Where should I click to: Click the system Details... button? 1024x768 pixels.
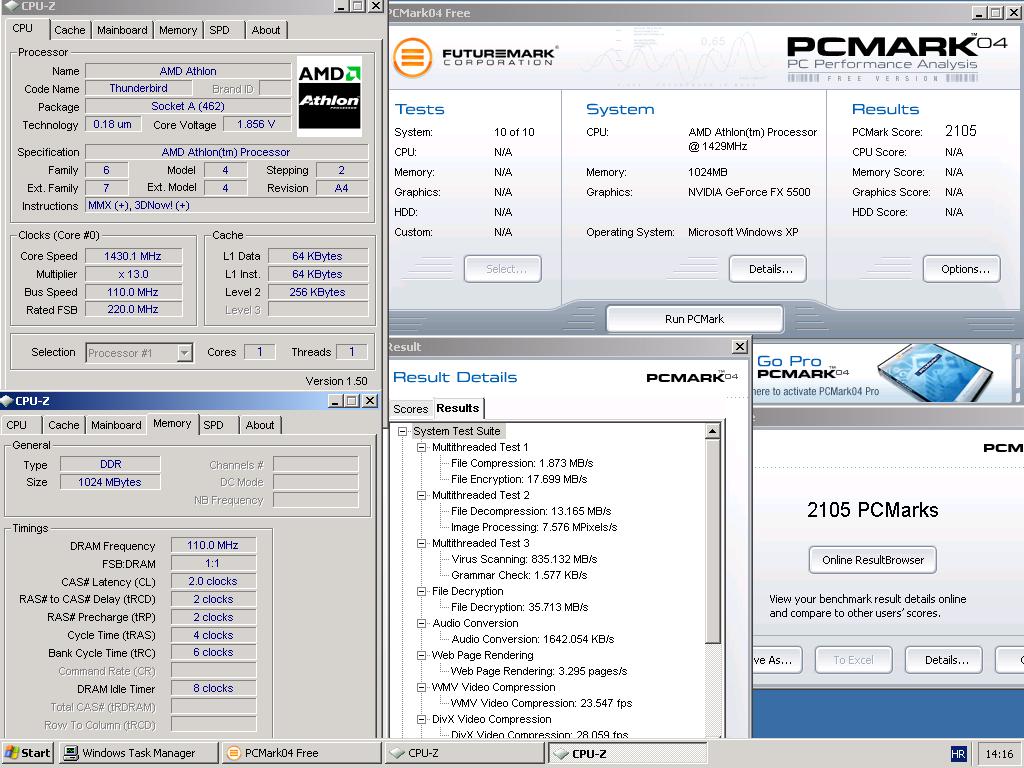[x=768, y=269]
